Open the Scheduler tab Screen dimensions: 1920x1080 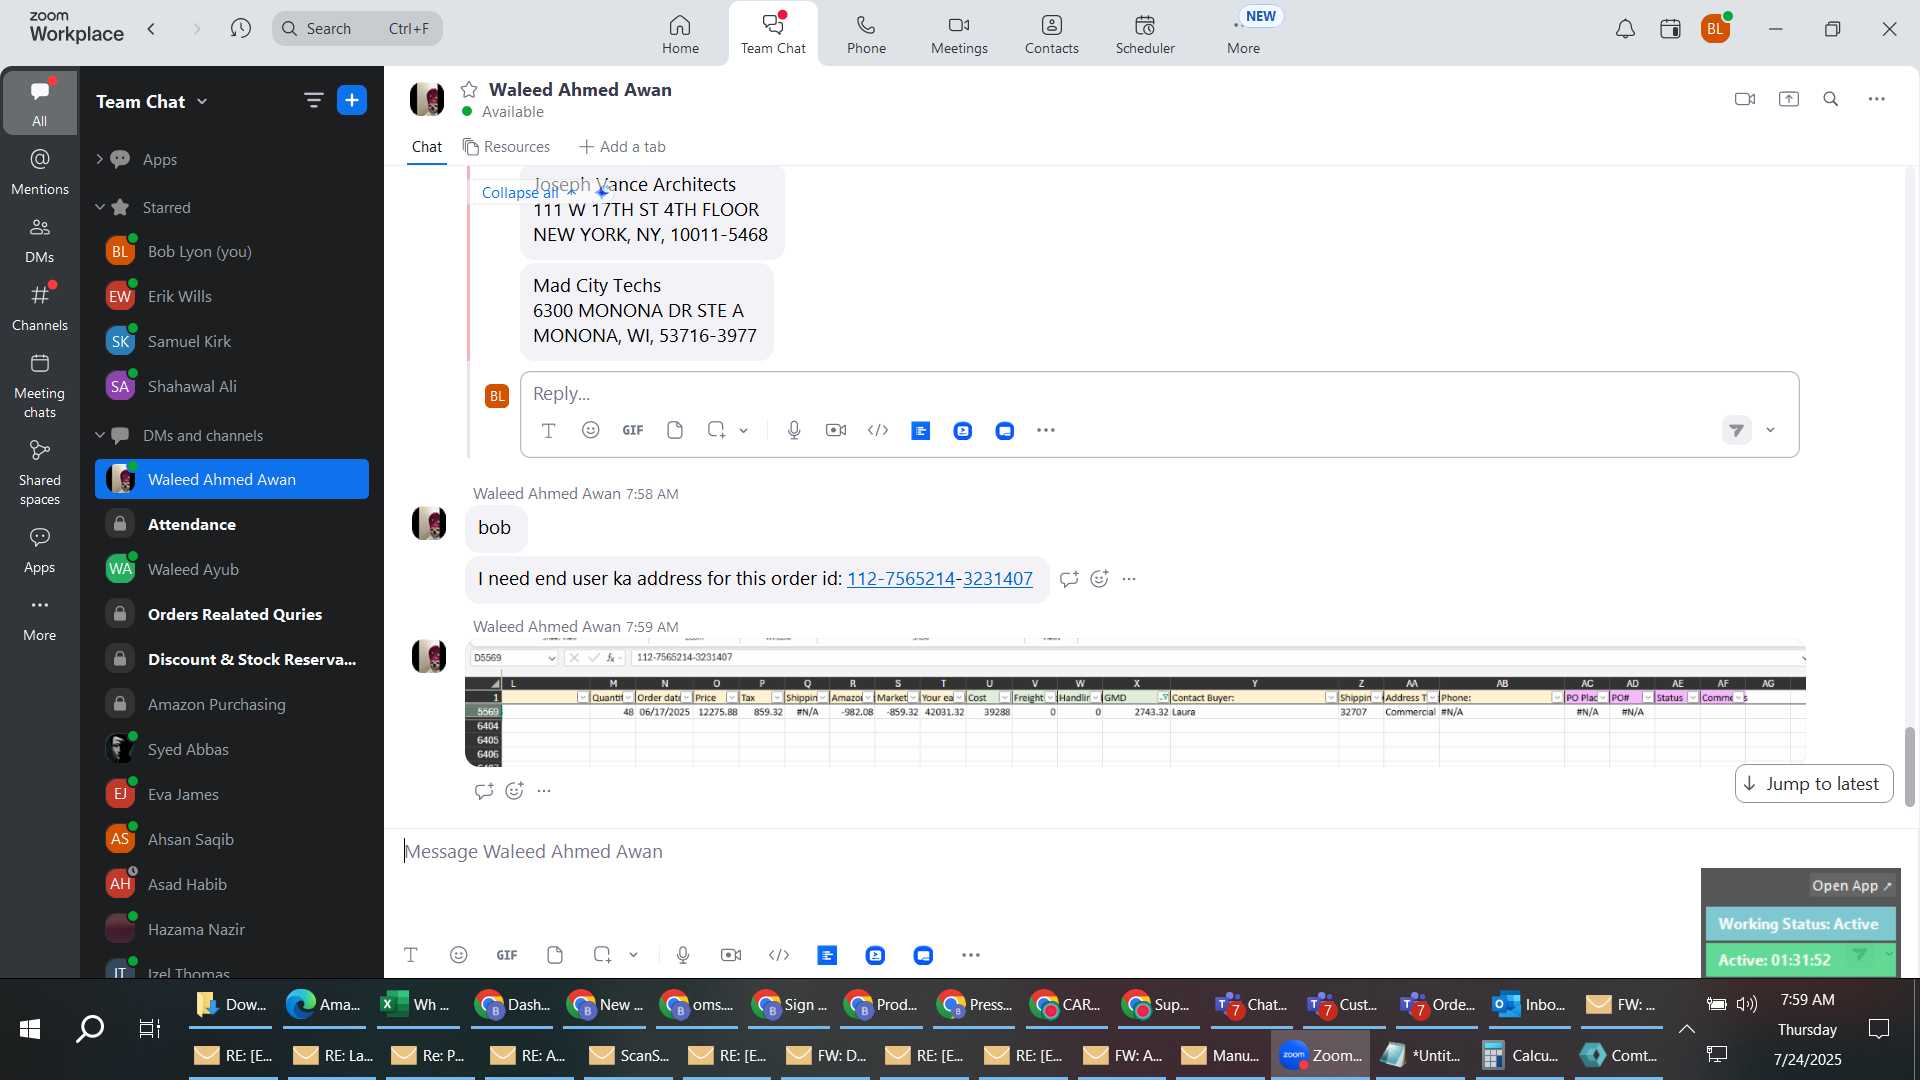1145,34
